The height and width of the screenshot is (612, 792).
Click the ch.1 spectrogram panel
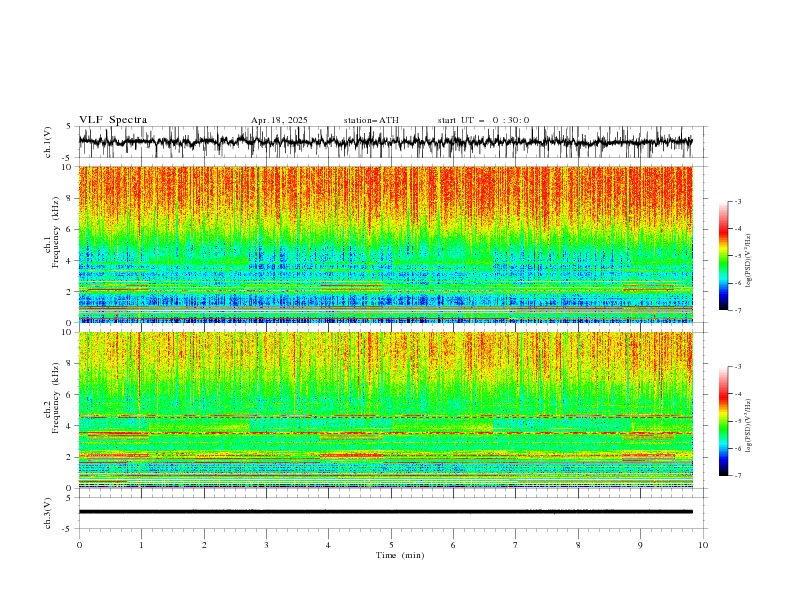385,244
